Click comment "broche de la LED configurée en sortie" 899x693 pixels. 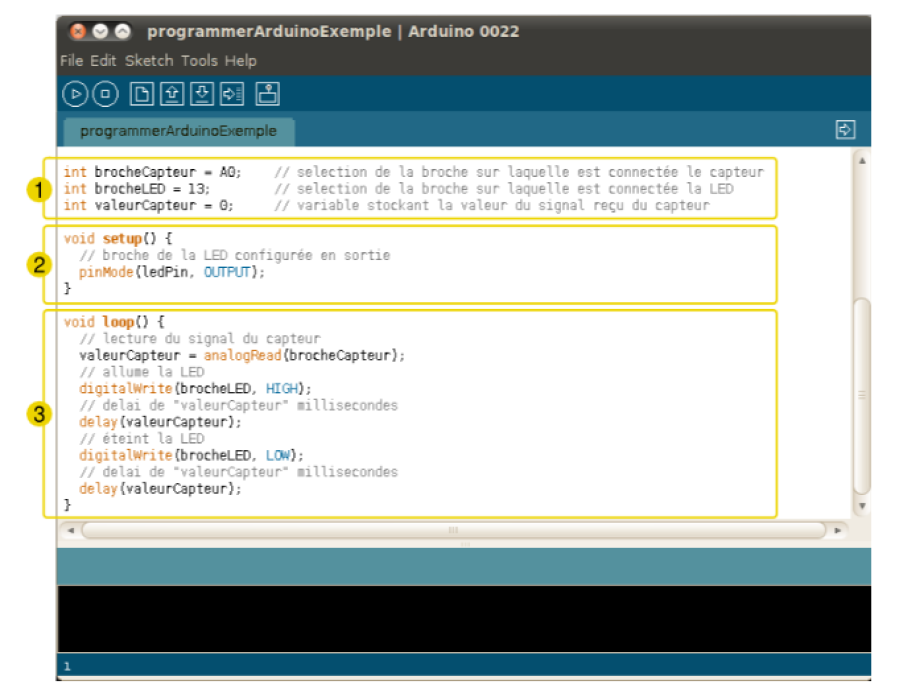(234, 255)
